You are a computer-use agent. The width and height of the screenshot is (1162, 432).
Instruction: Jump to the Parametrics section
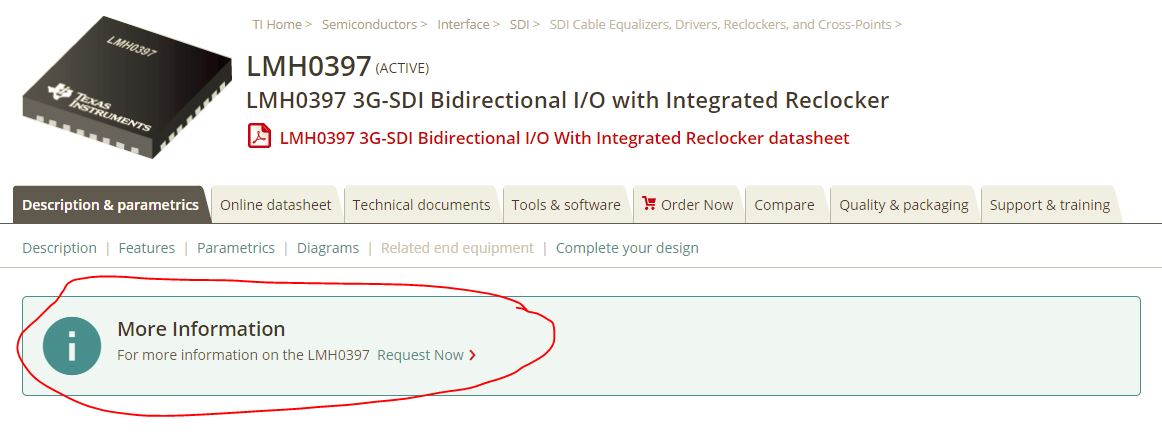click(x=235, y=248)
